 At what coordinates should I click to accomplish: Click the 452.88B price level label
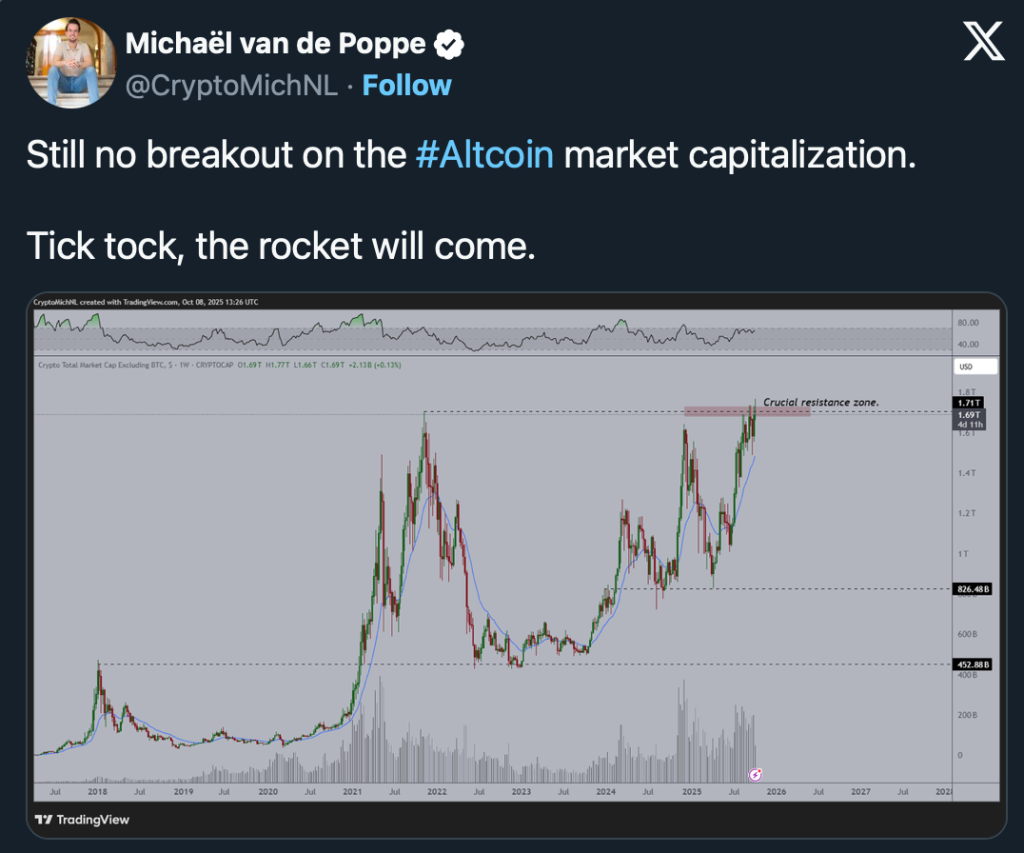(969, 664)
